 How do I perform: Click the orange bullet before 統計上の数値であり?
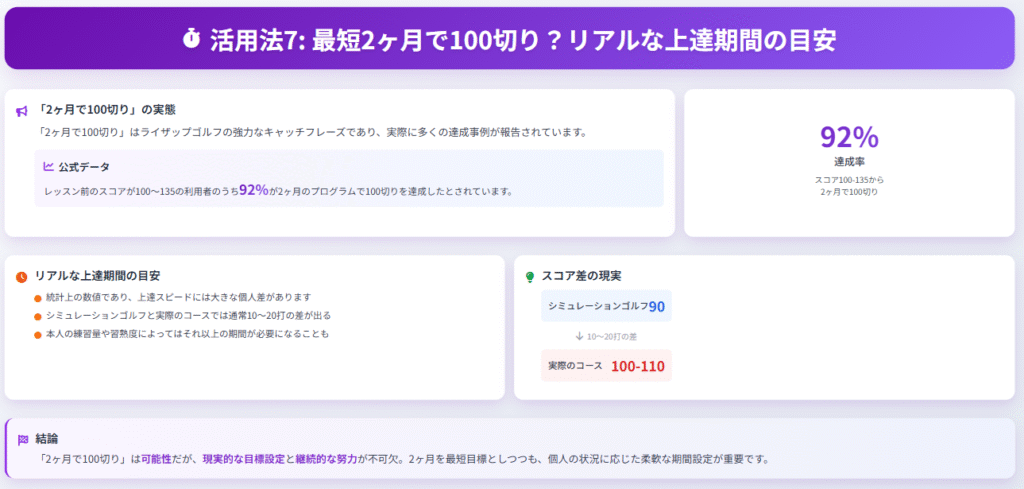click(x=38, y=298)
